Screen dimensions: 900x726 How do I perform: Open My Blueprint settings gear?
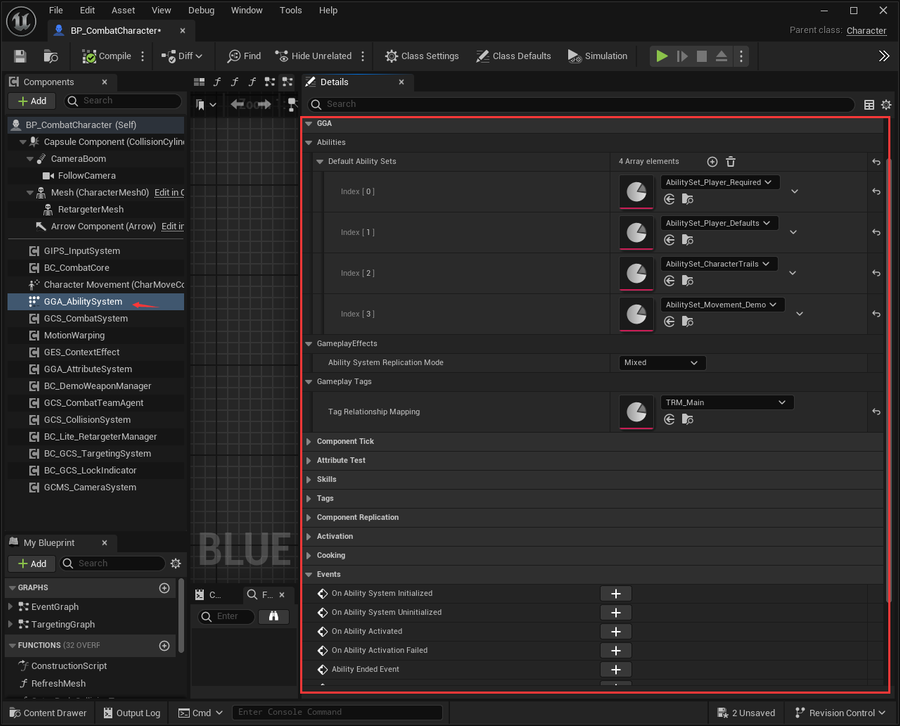(x=176, y=564)
